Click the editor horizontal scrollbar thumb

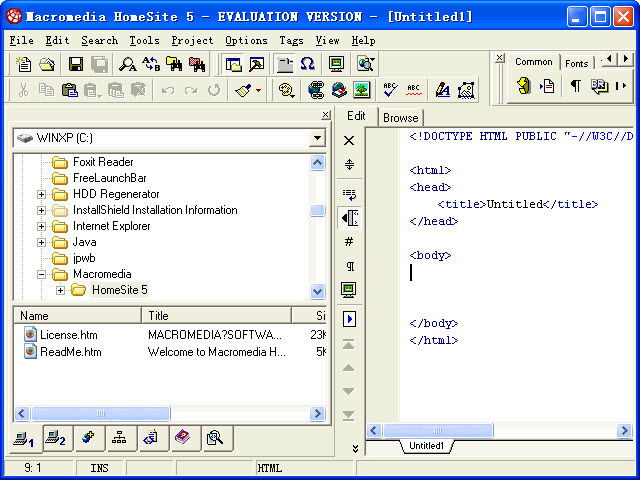point(438,430)
